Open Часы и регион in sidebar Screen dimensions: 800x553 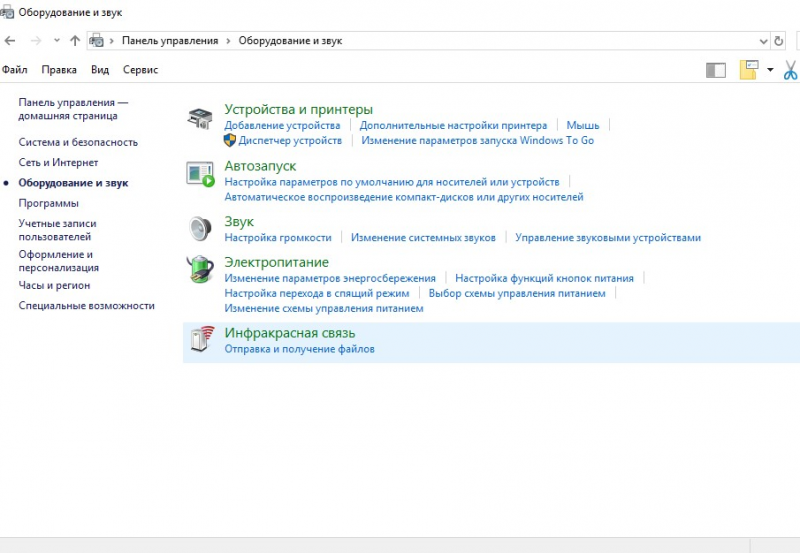coord(54,286)
